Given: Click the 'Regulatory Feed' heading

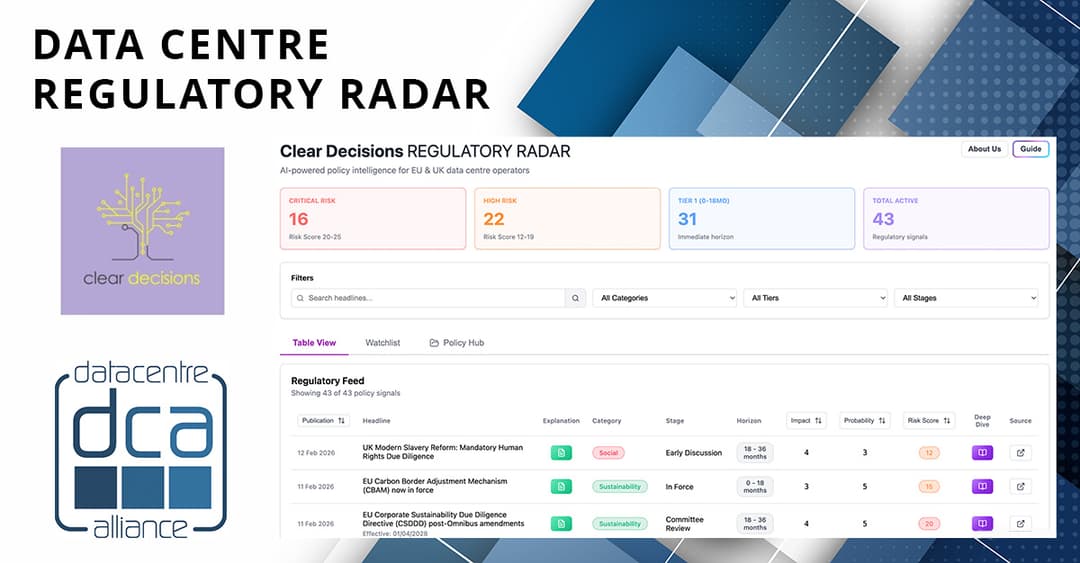Looking at the screenshot, I should [327, 380].
